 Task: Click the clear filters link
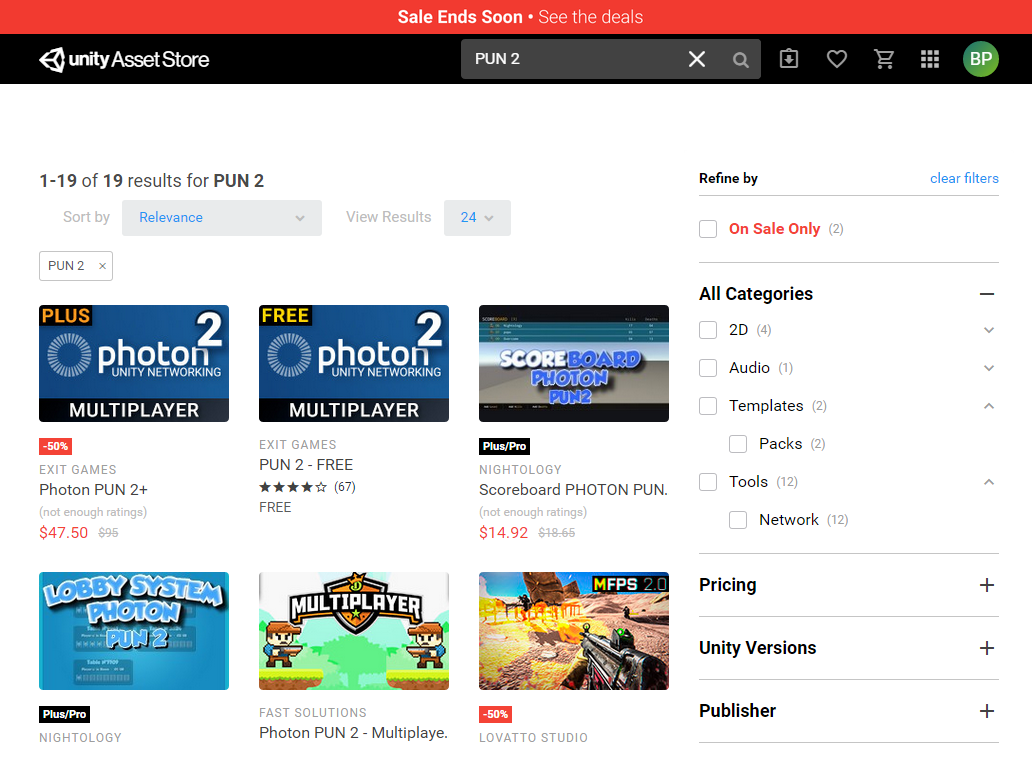click(963, 178)
